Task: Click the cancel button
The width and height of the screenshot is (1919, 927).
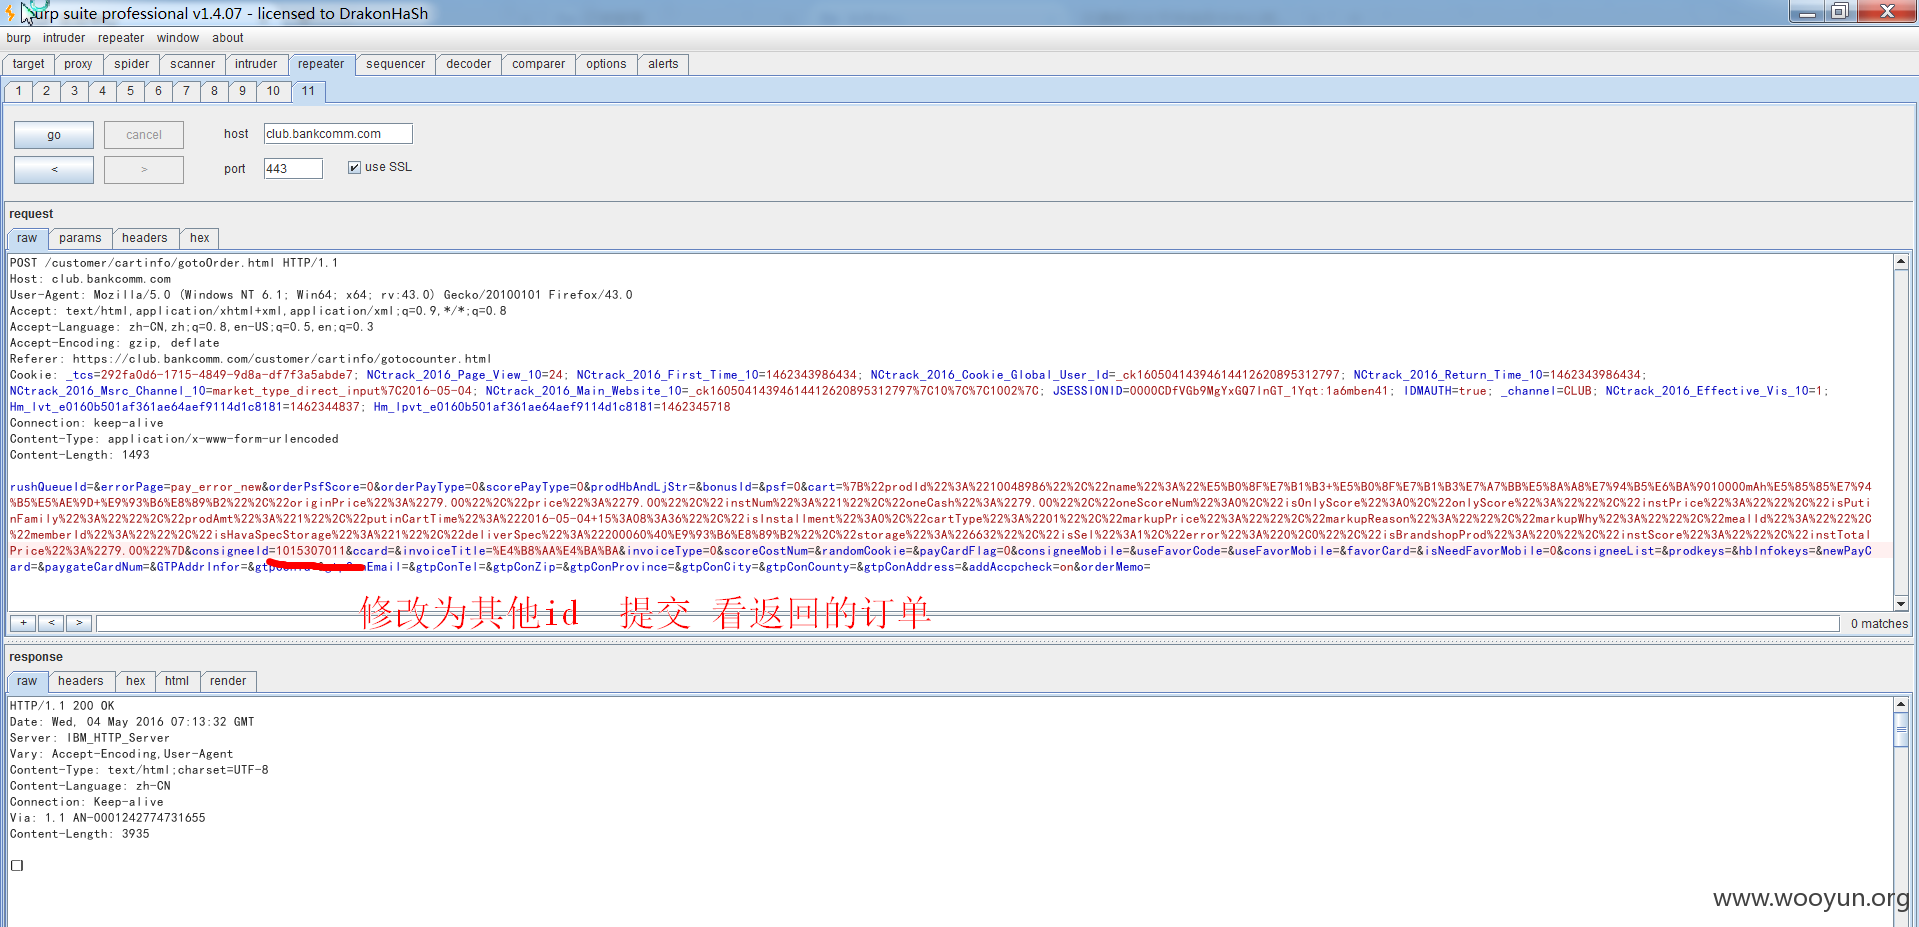Action: pos(144,135)
